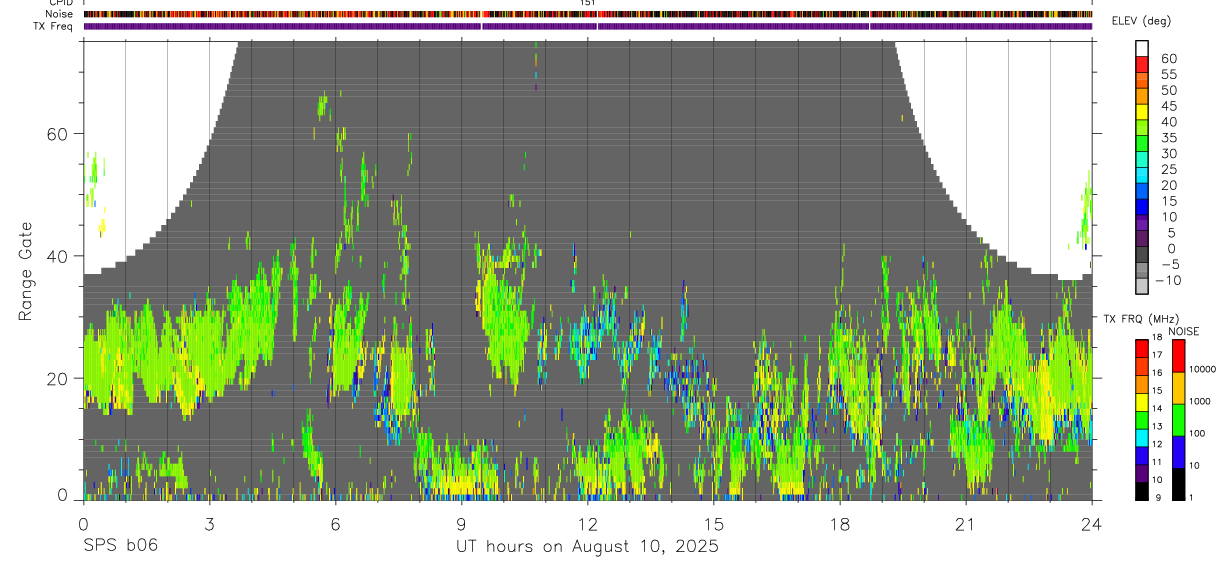Click the TX FRQ (MHz) legend title
1228x567 pixels.
point(1135,319)
